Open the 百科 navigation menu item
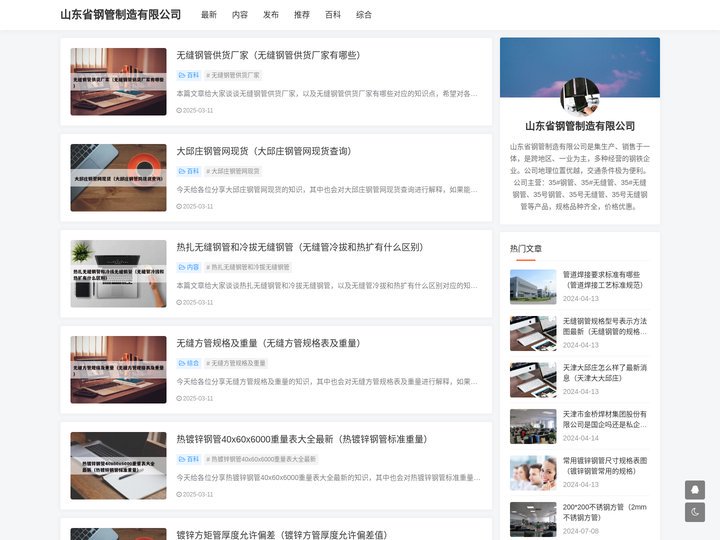The width and height of the screenshot is (720, 540). [x=333, y=15]
